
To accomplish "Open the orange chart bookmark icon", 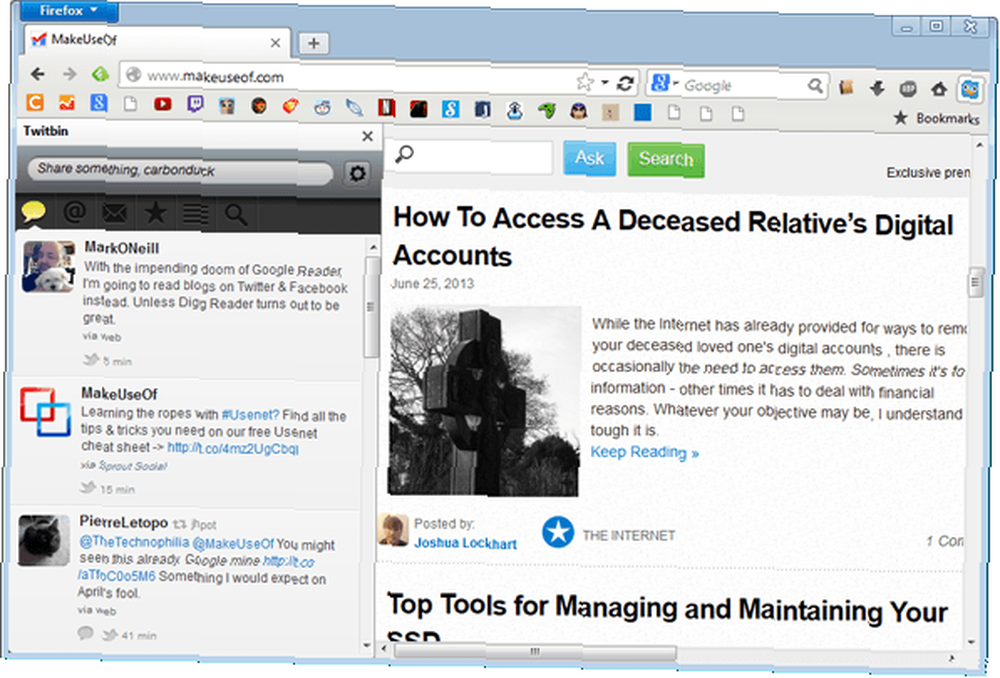I will click(67, 102).
